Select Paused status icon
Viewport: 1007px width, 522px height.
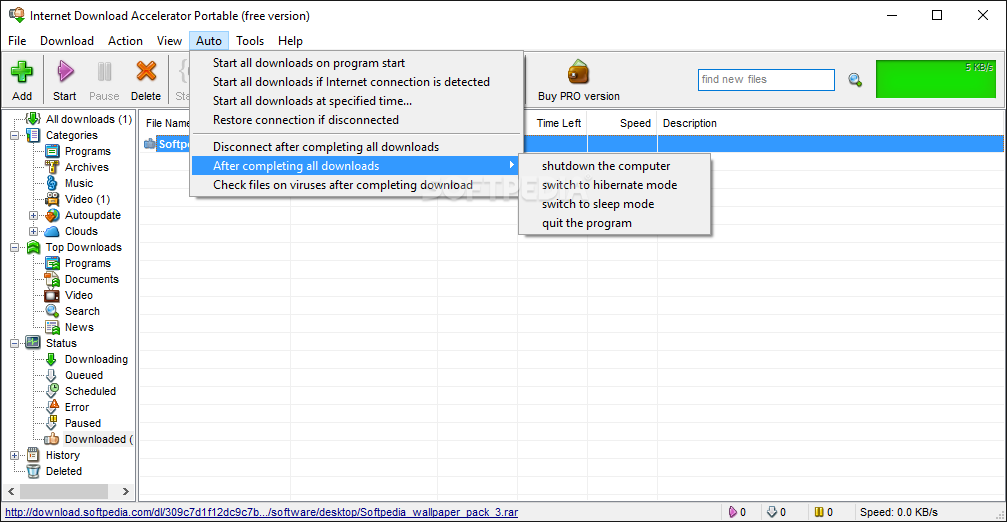tap(52, 423)
